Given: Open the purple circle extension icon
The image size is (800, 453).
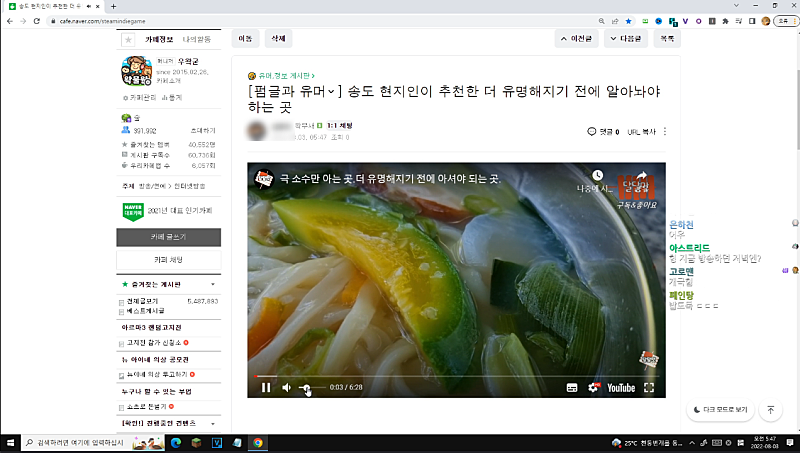Looking at the screenshot, I should (x=698, y=21).
